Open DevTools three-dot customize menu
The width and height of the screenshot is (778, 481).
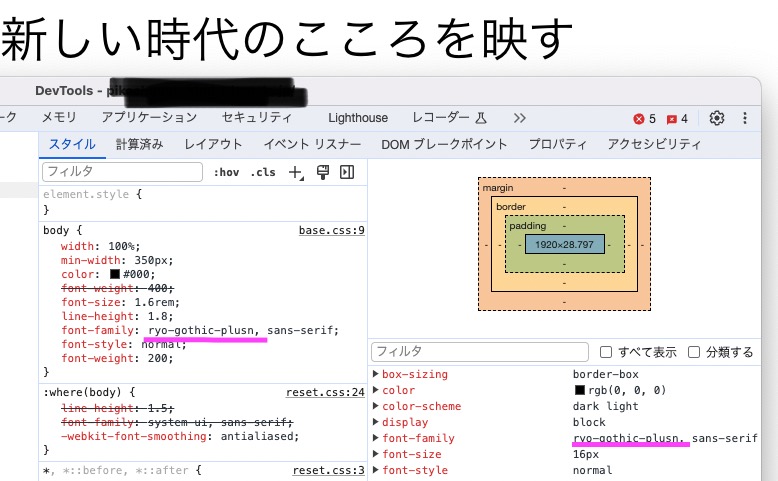tap(744, 118)
